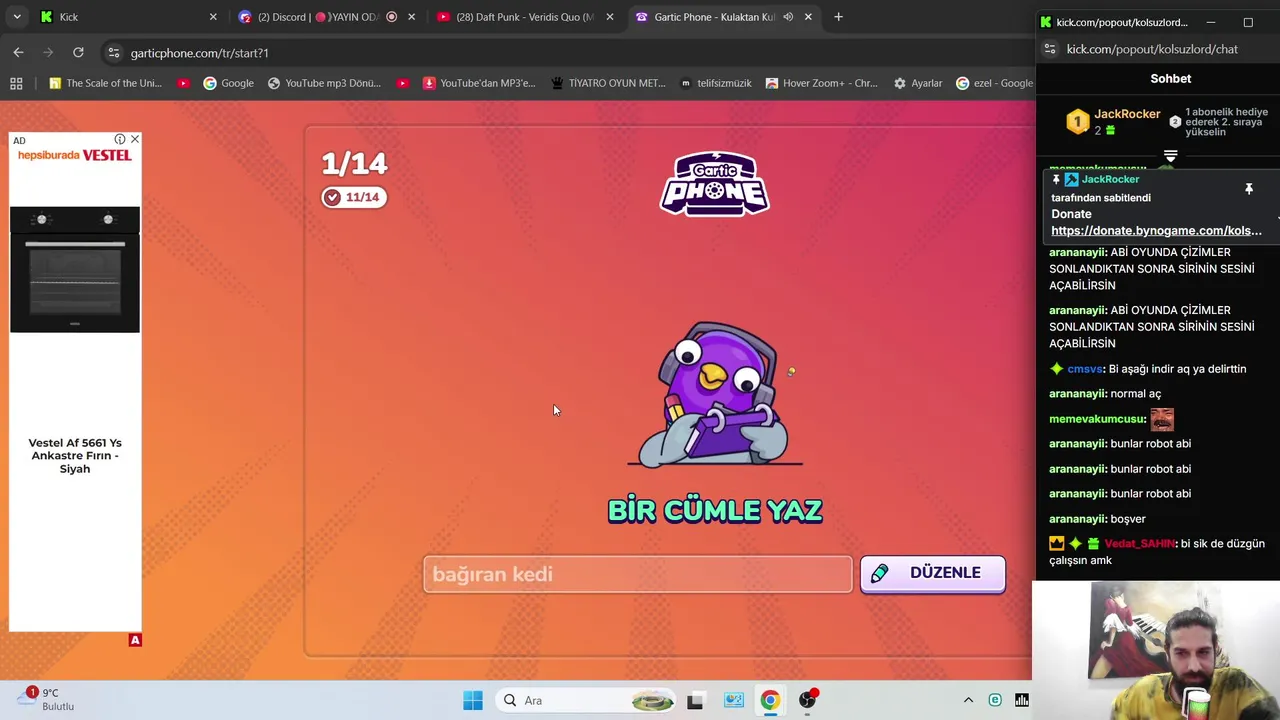Unpin the pinned JackRocker message

1248,189
